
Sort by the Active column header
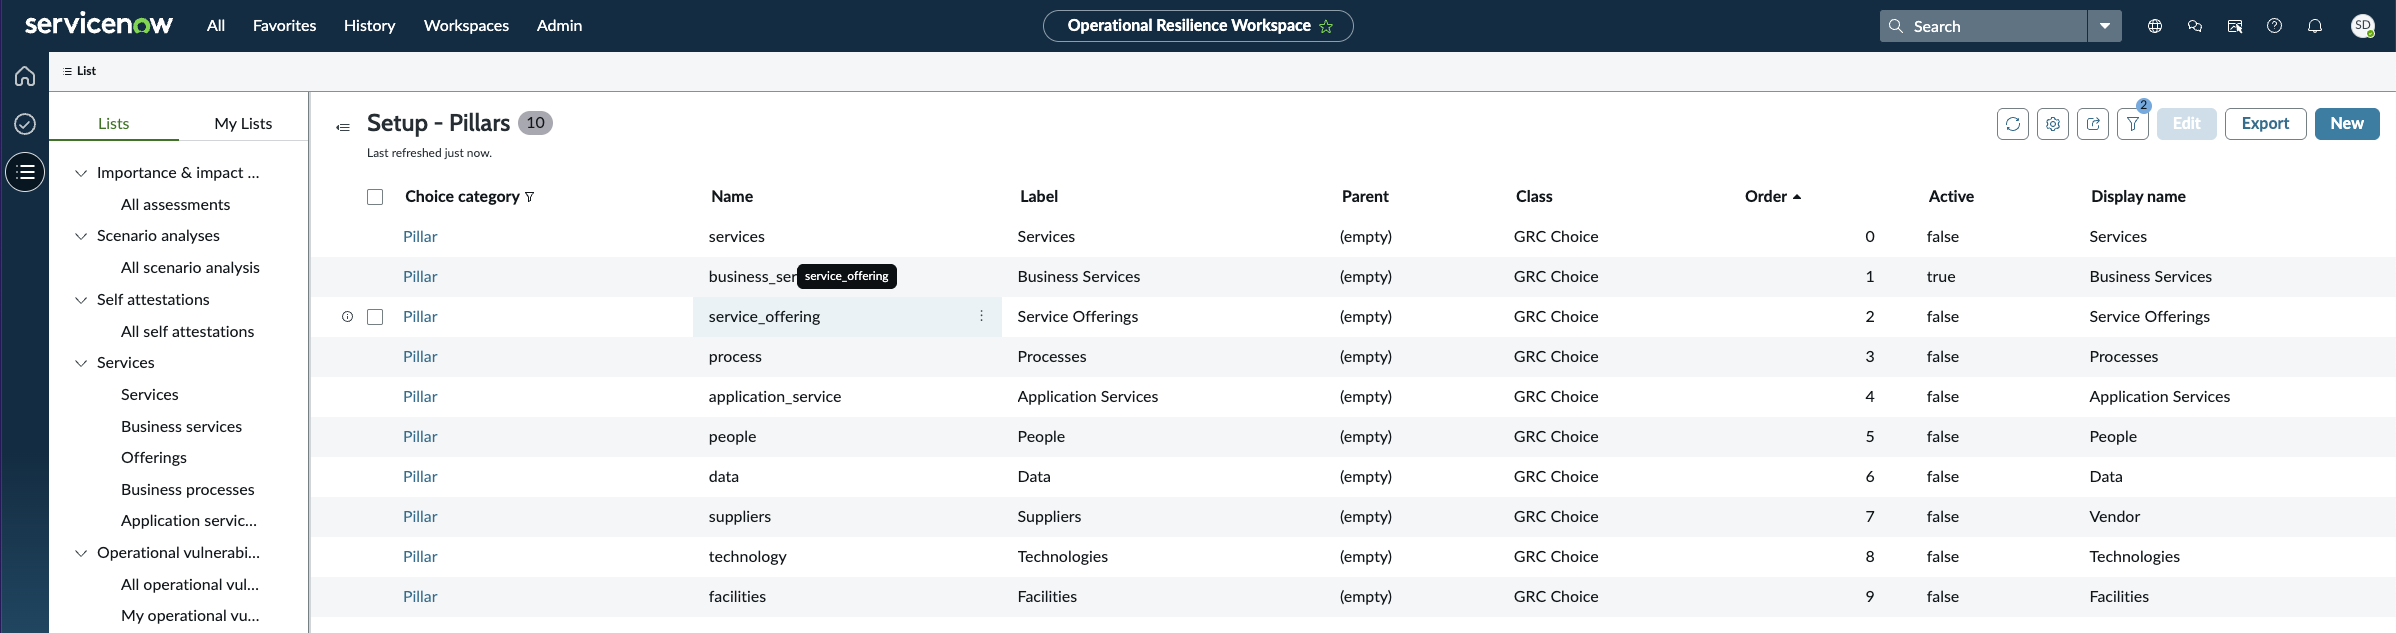1951,197
